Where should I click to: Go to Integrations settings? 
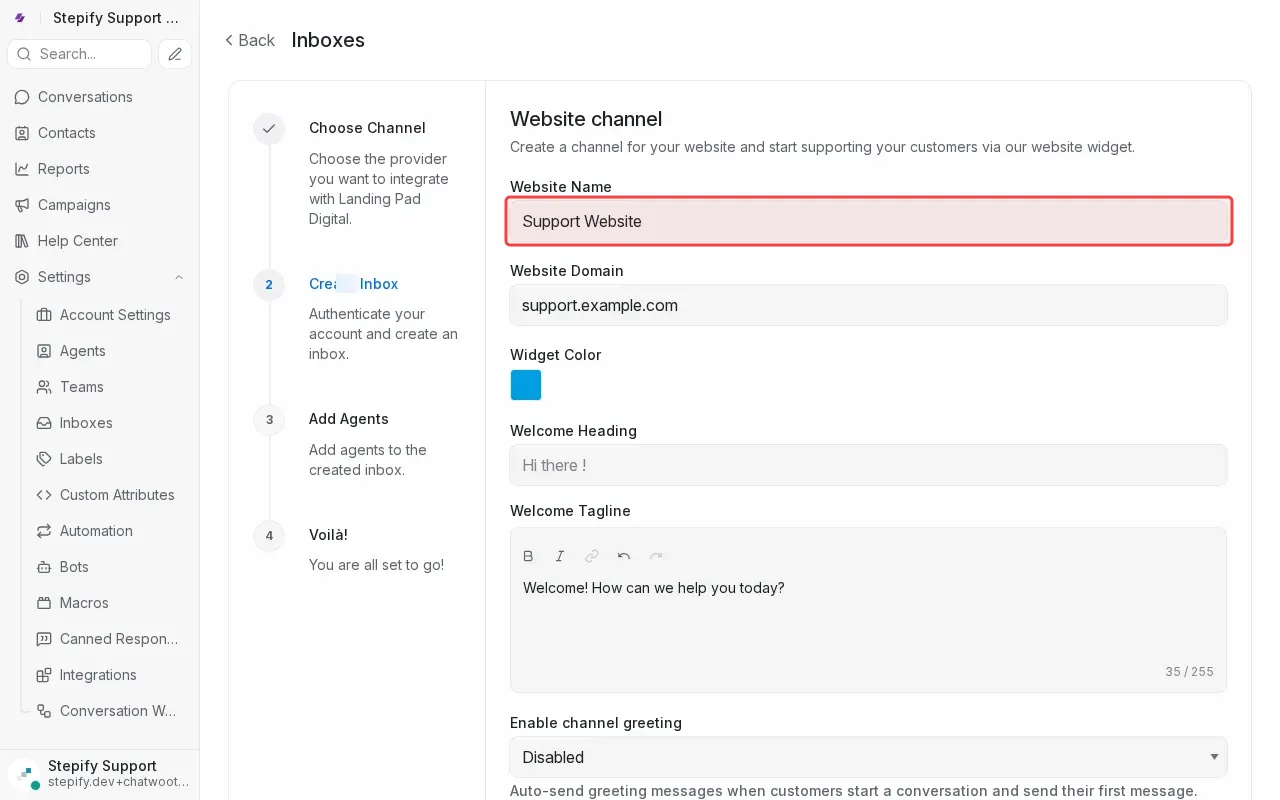pos(97,675)
